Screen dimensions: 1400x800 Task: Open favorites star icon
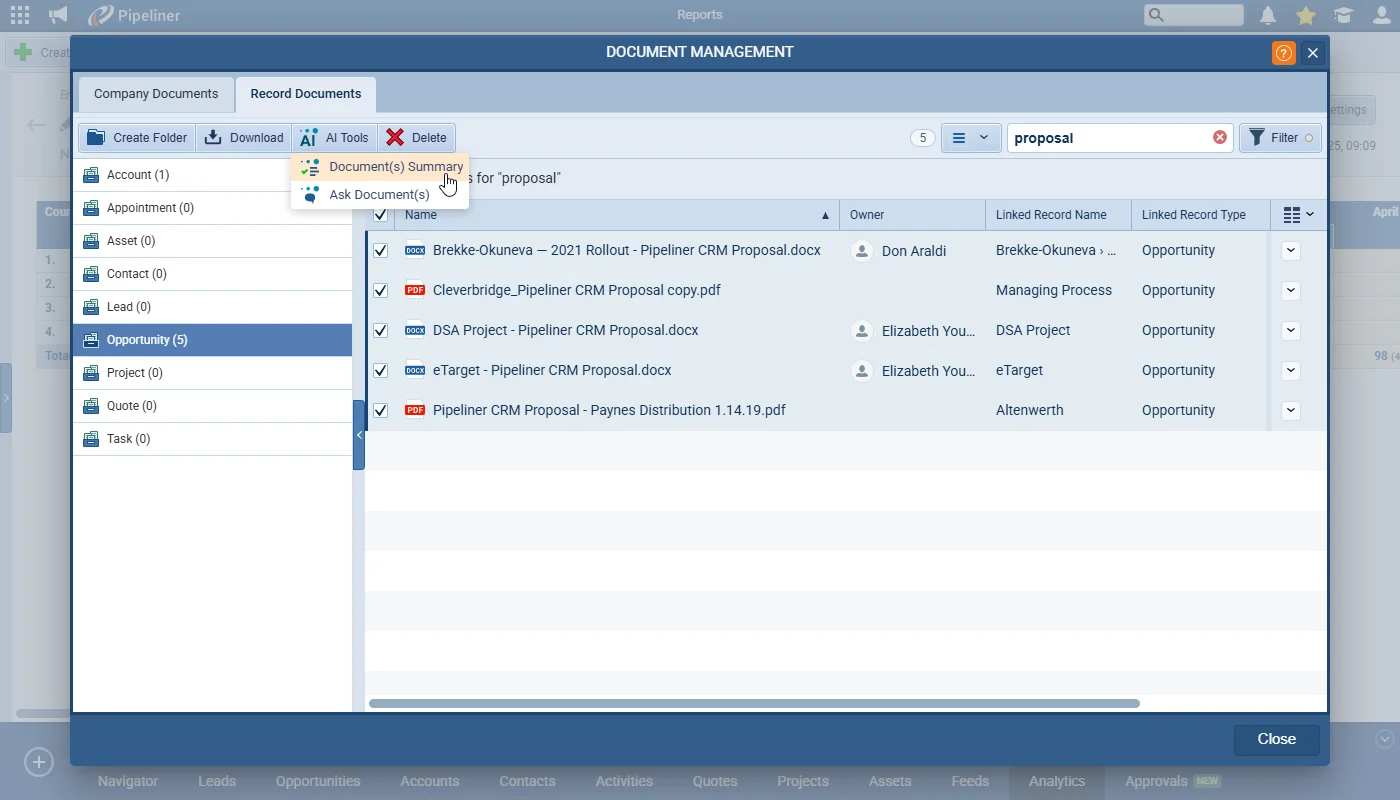(x=1305, y=15)
